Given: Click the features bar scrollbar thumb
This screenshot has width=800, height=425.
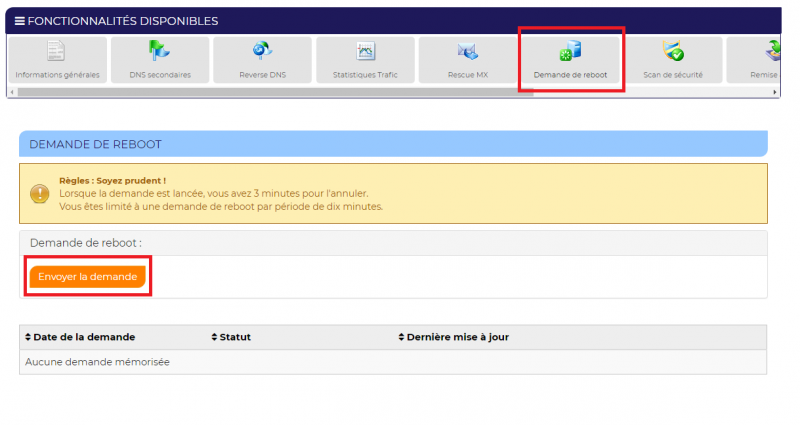Looking at the screenshot, I should tap(276, 92).
